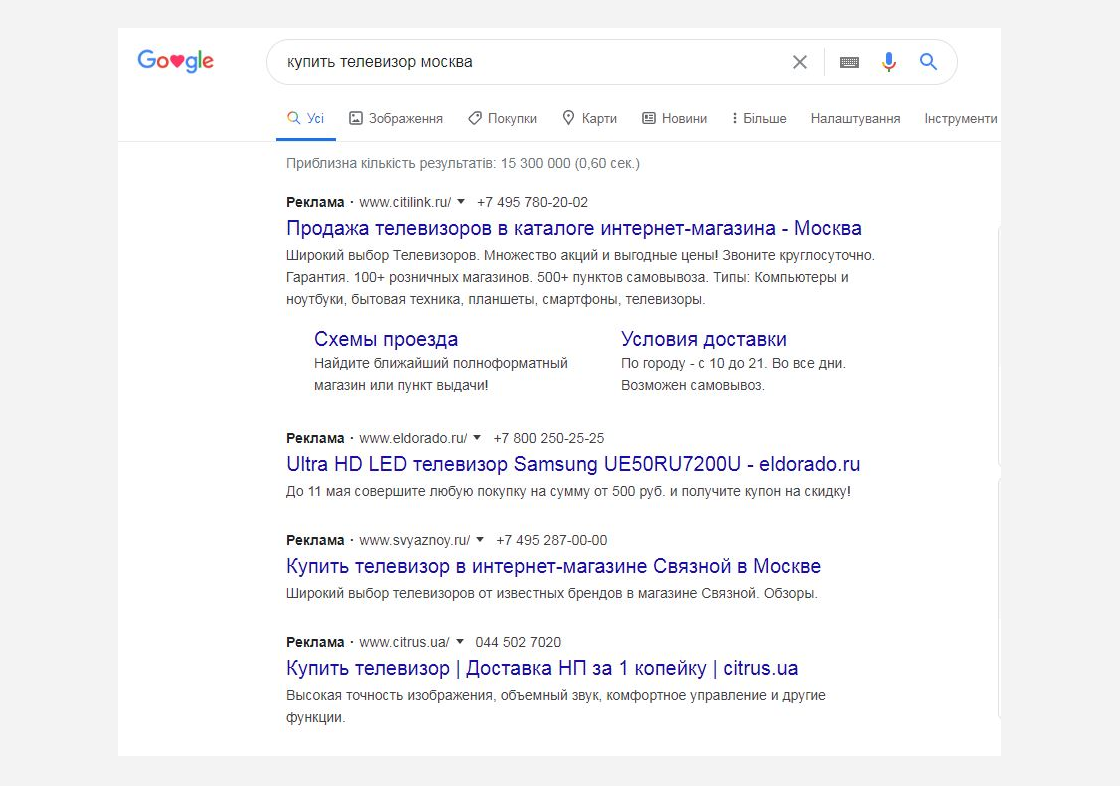Switch to the Карти tab
The width and height of the screenshot is (1120, 786).
click(589, 119)
